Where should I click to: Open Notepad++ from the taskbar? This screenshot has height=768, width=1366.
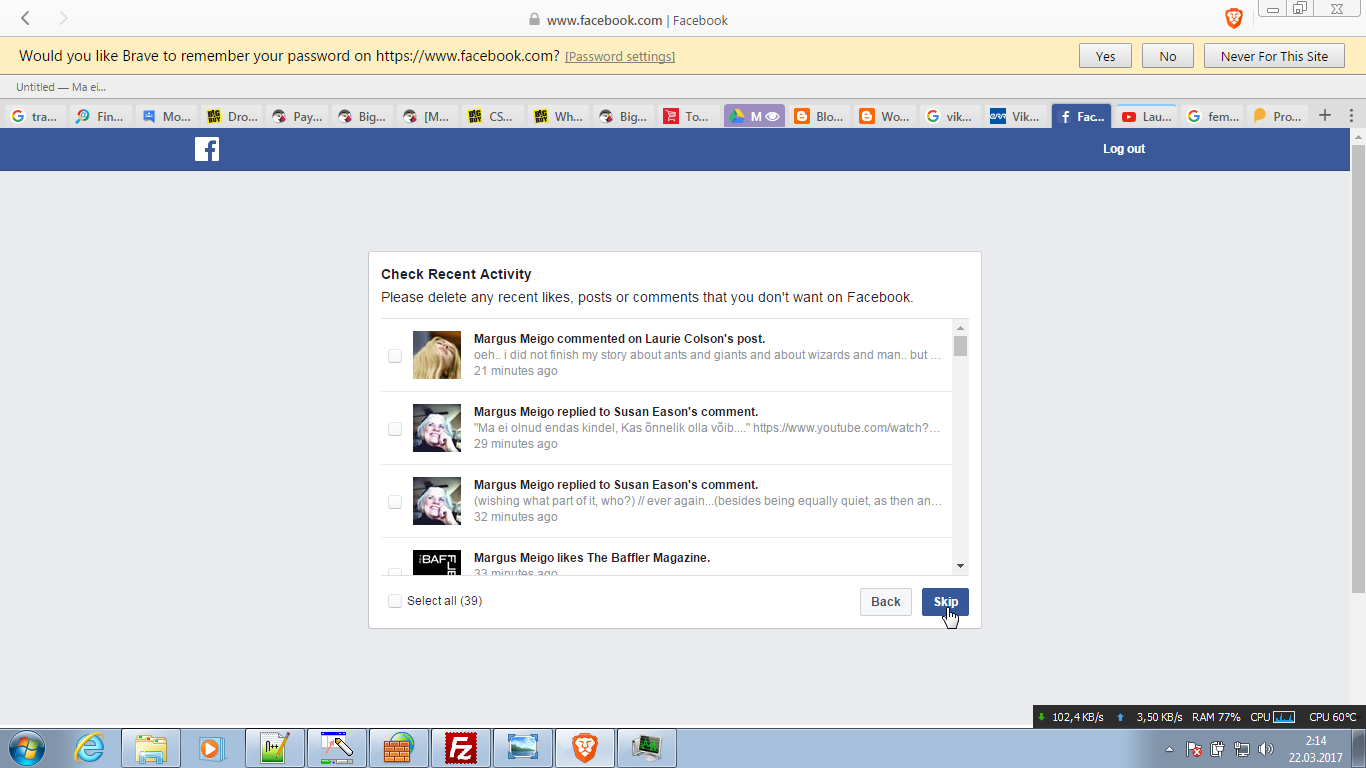pos(274,748)
